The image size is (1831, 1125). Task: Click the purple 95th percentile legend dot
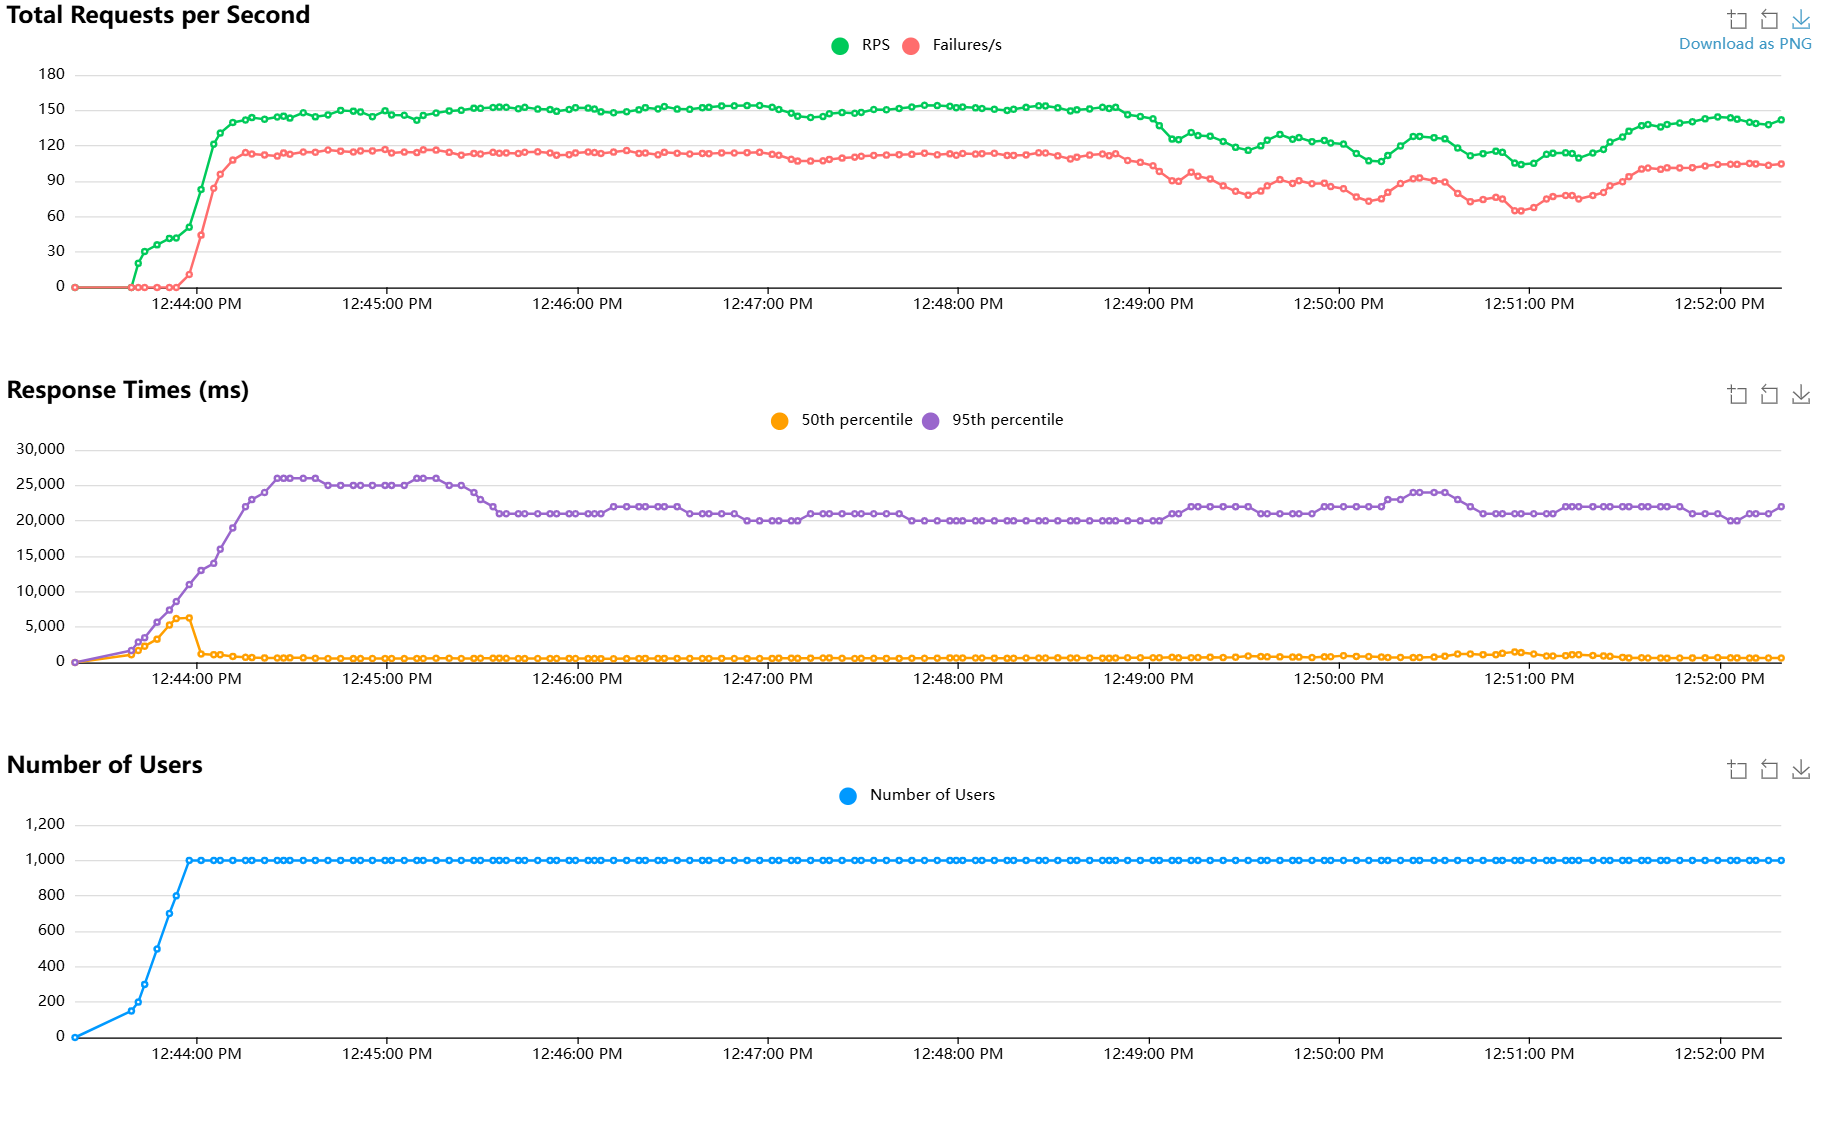click(x=931, y=421)
